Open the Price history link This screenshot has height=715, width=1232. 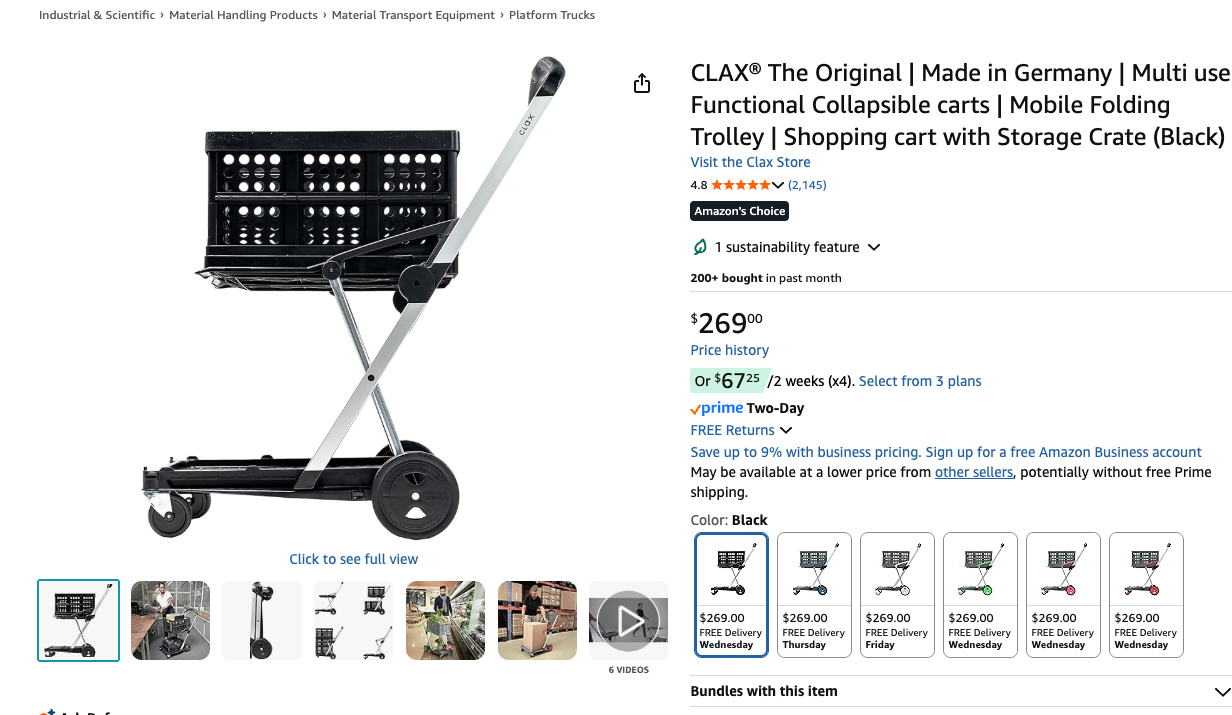tap(729, 350)
